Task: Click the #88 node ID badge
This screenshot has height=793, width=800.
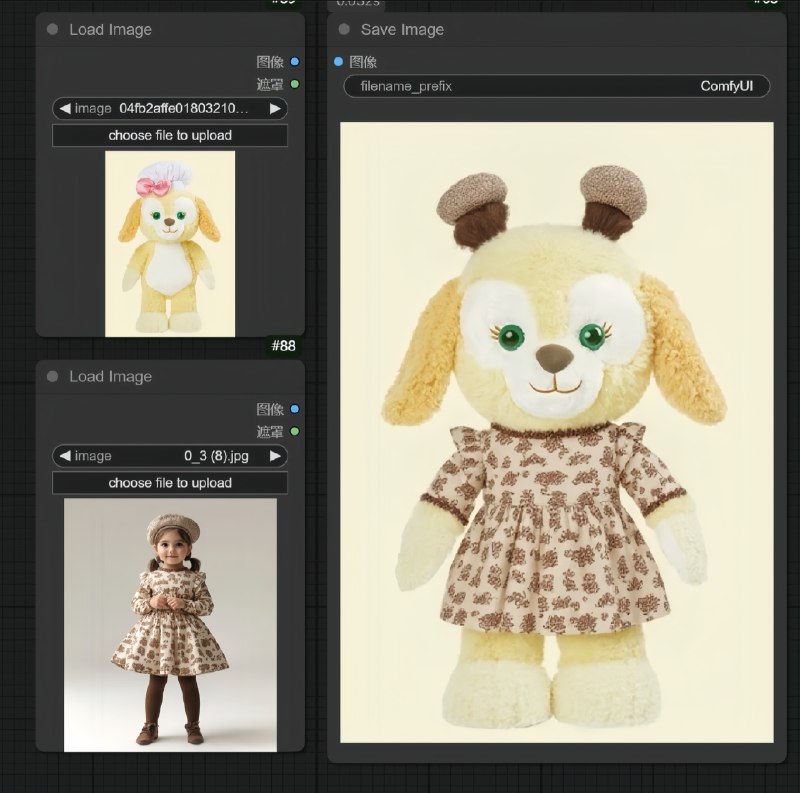Action: [283, 346]
